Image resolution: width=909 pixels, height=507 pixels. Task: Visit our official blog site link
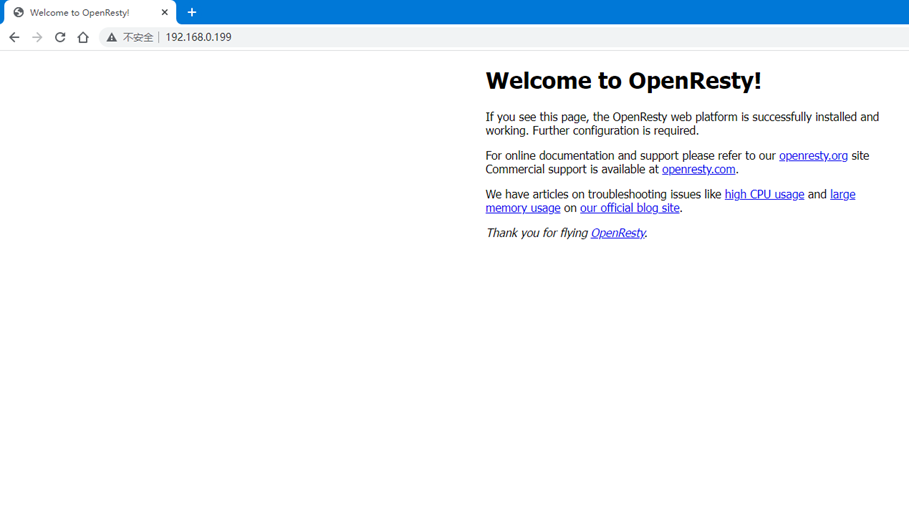[630, 208]
